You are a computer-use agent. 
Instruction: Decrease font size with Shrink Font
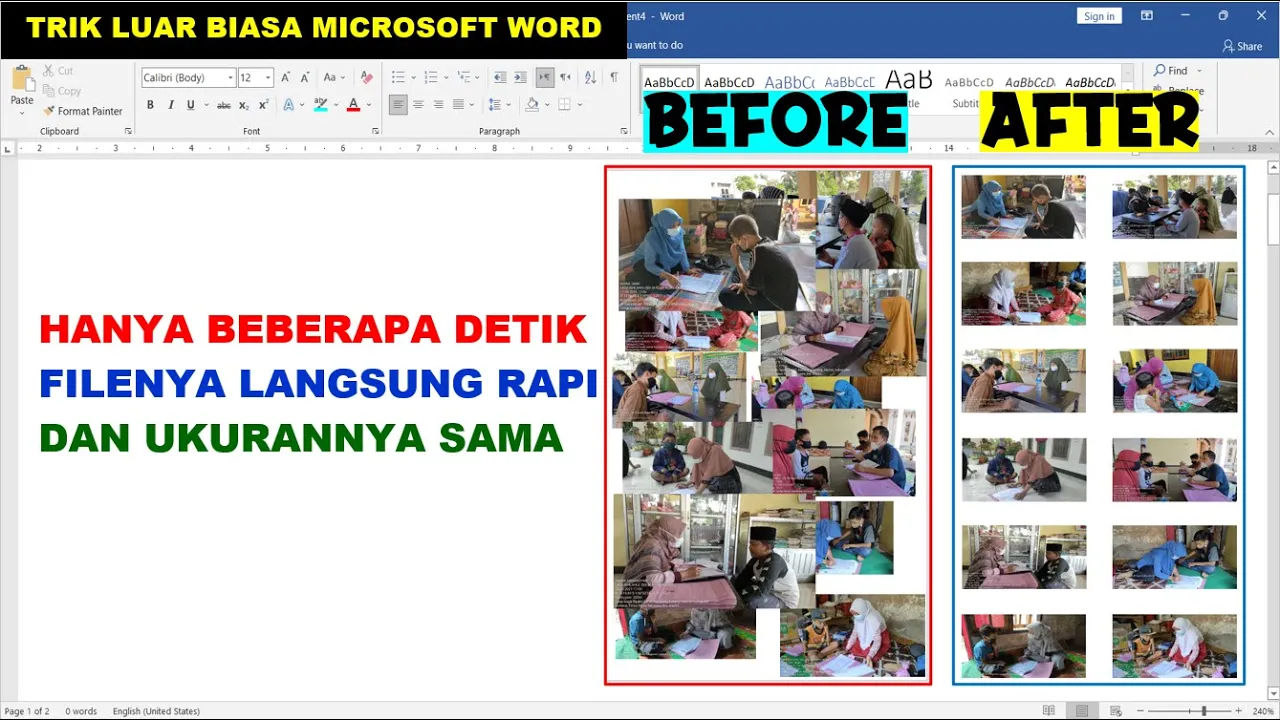(305, 77)
